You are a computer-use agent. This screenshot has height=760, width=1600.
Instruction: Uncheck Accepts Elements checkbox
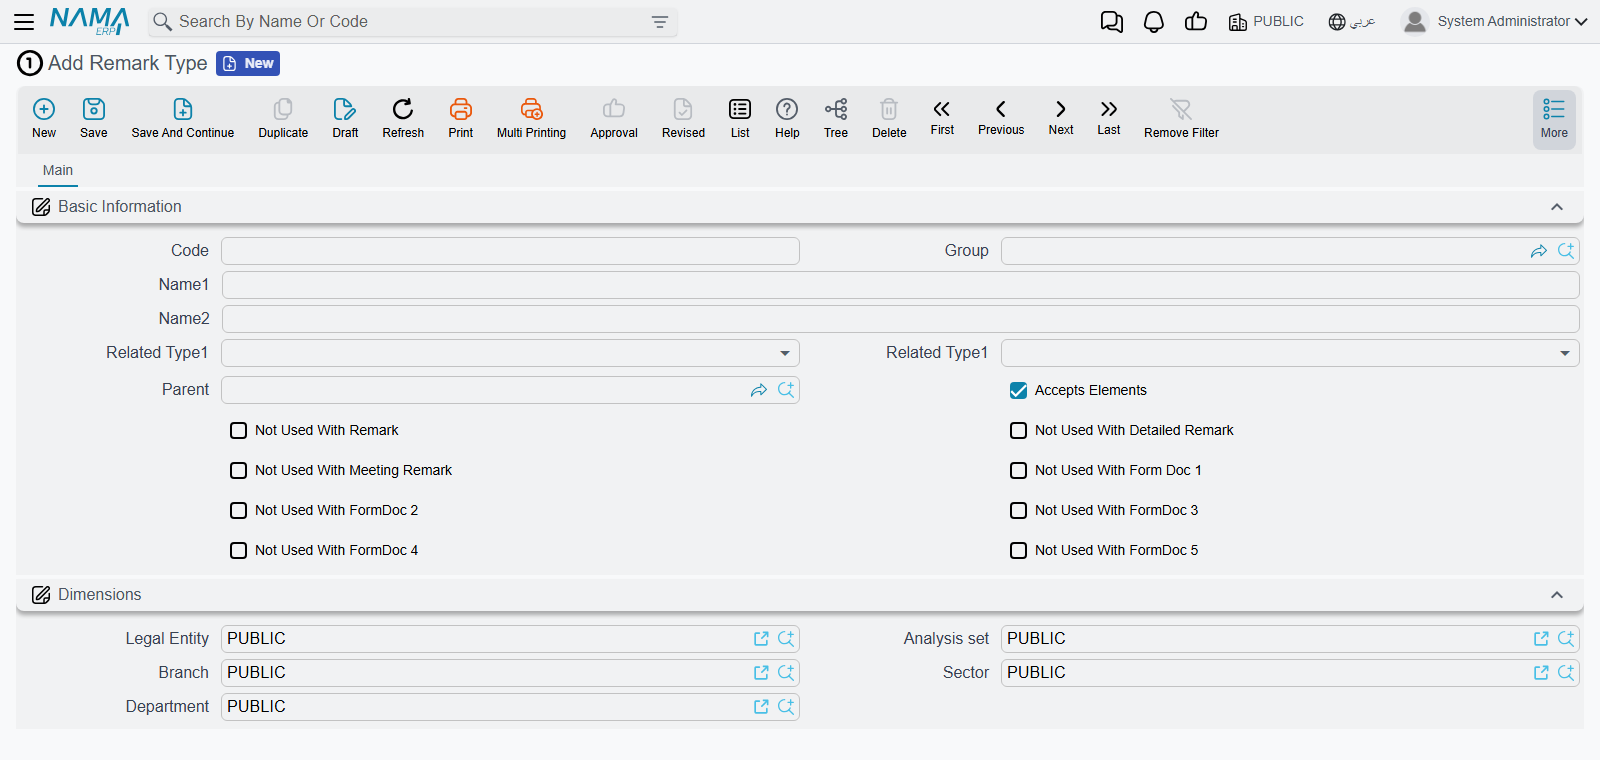(1019, 391)
